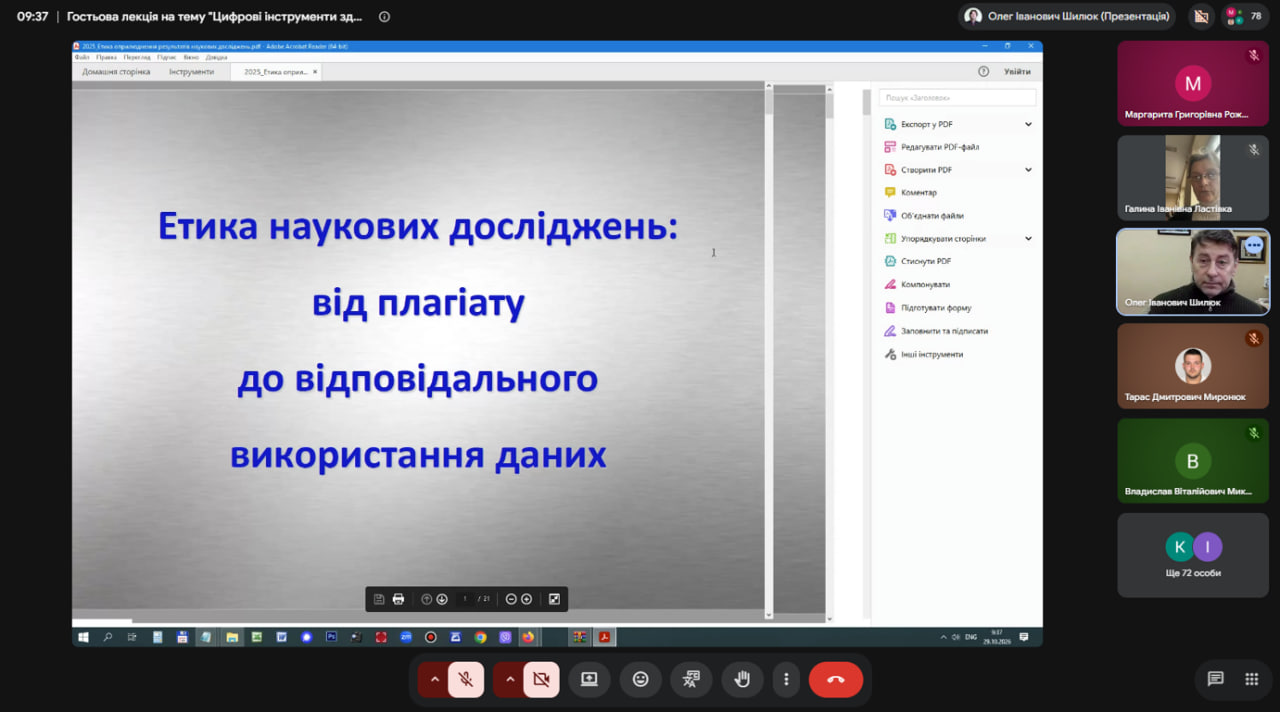Open activities grid icon
This screenshot has height=712, width=1280.
(1252, 679)
